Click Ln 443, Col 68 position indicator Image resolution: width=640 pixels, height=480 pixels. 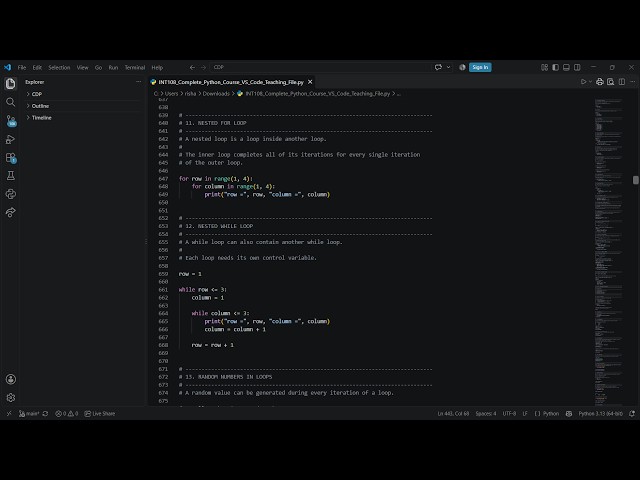click(x=453, y=413)
